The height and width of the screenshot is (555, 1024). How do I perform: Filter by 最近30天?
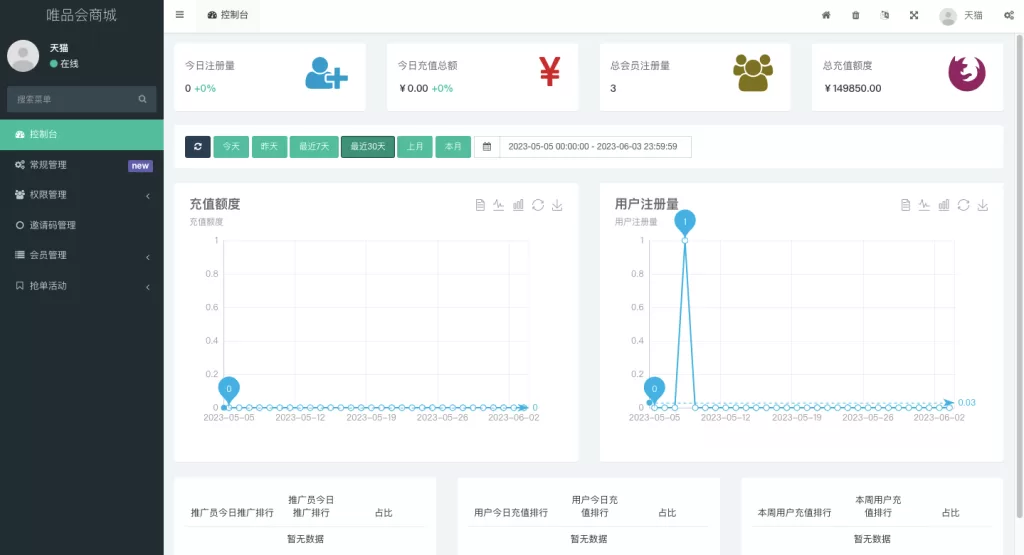[368, 147]
